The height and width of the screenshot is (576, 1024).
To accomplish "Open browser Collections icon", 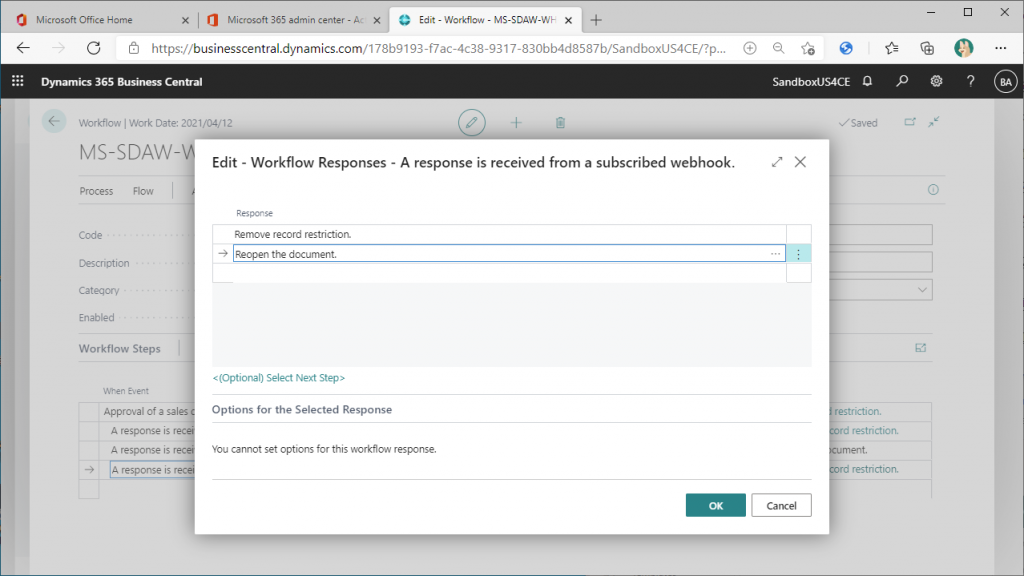I will click(x=927, y=48).
